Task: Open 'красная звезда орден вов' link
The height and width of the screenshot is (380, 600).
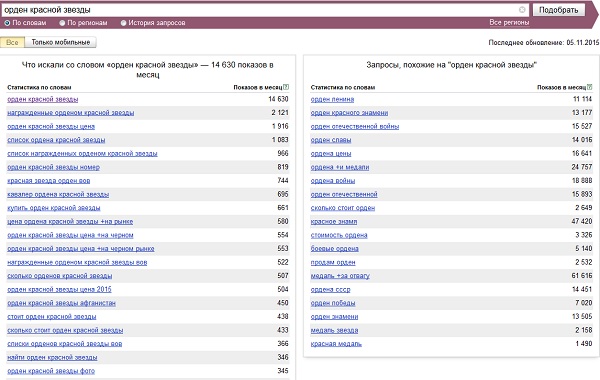Action: tap(49, 181)
